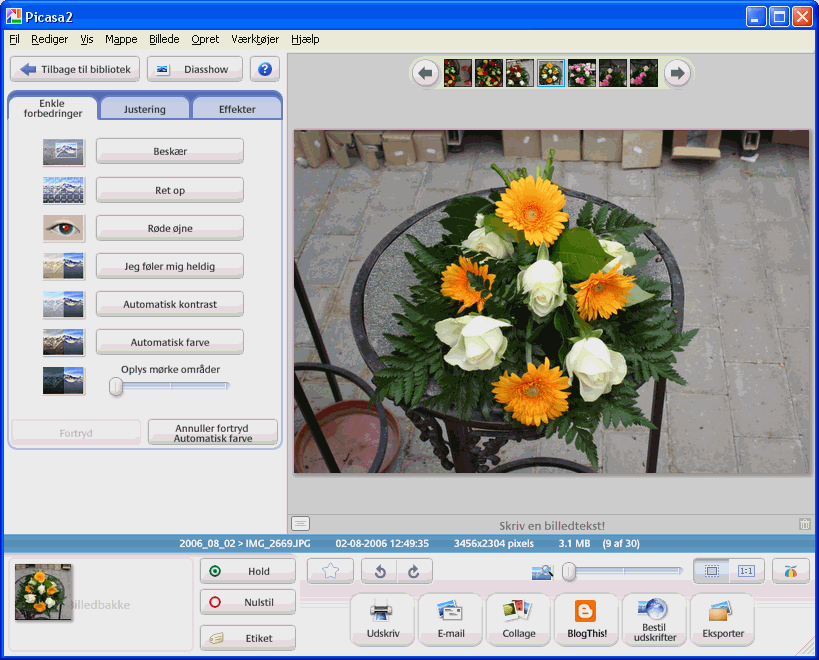819x660 pixels.
Task: Go to the previous photo with left arrow
Action: [x=425, y=73]
